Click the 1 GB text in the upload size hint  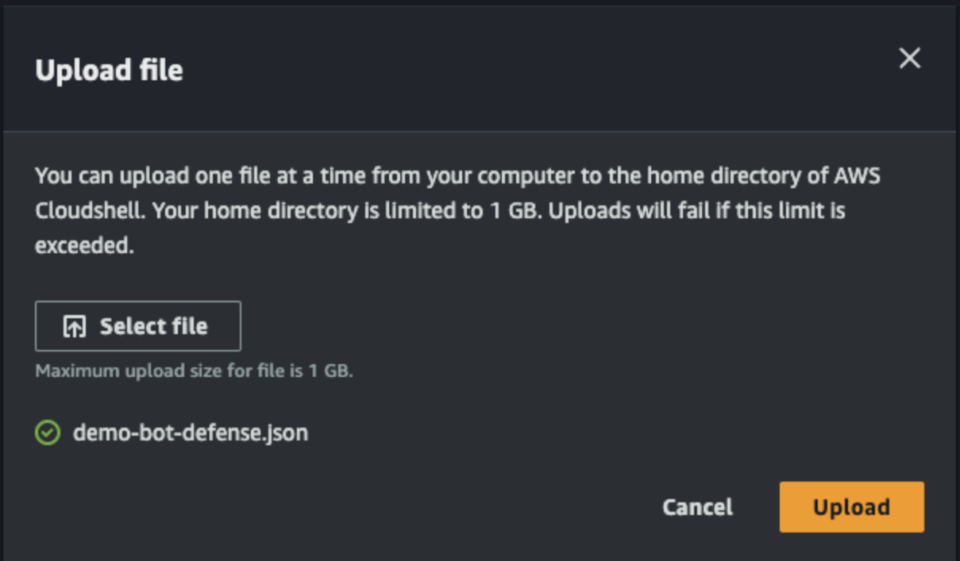[331, 371]
